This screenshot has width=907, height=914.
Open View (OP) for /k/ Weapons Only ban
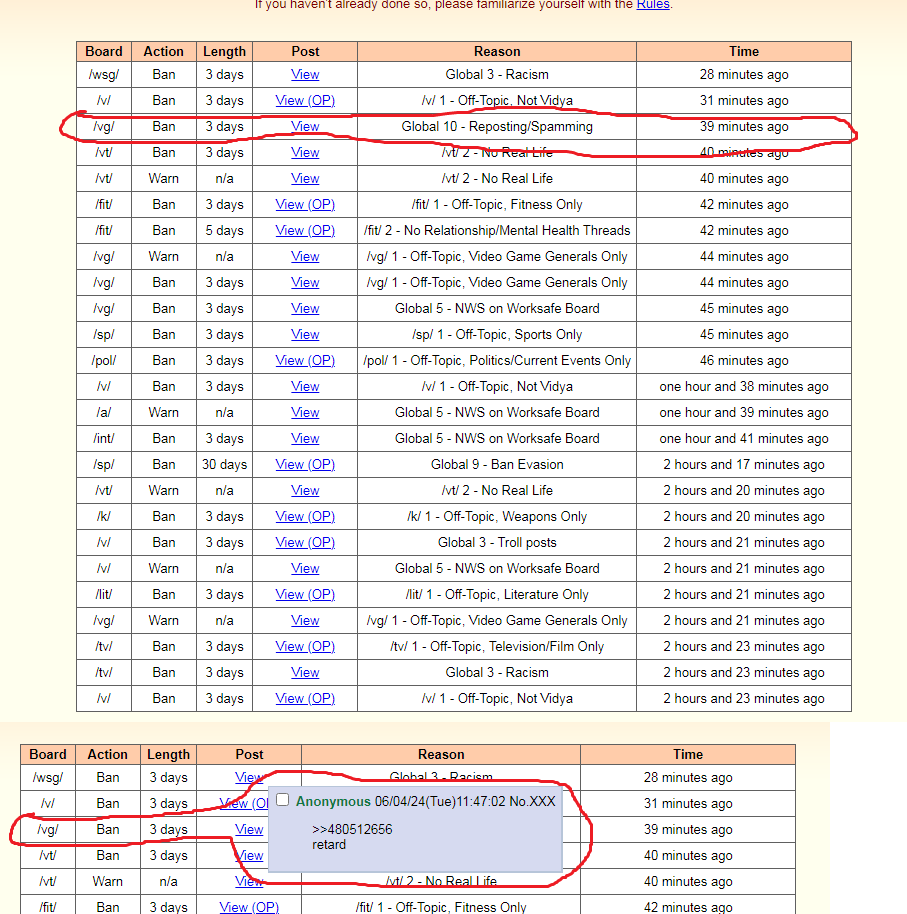(305, 516)
